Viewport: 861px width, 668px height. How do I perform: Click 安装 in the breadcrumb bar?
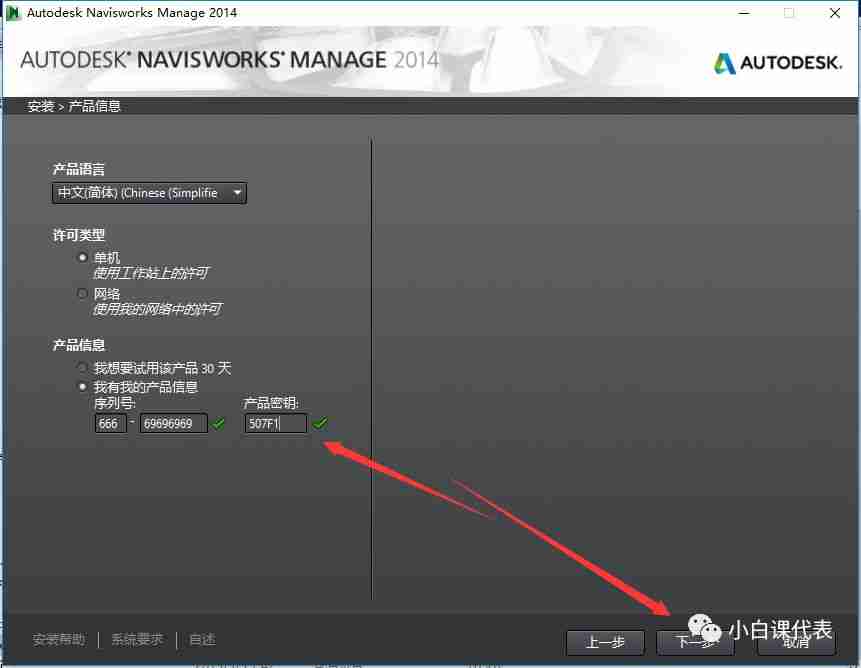click(40, 105)
